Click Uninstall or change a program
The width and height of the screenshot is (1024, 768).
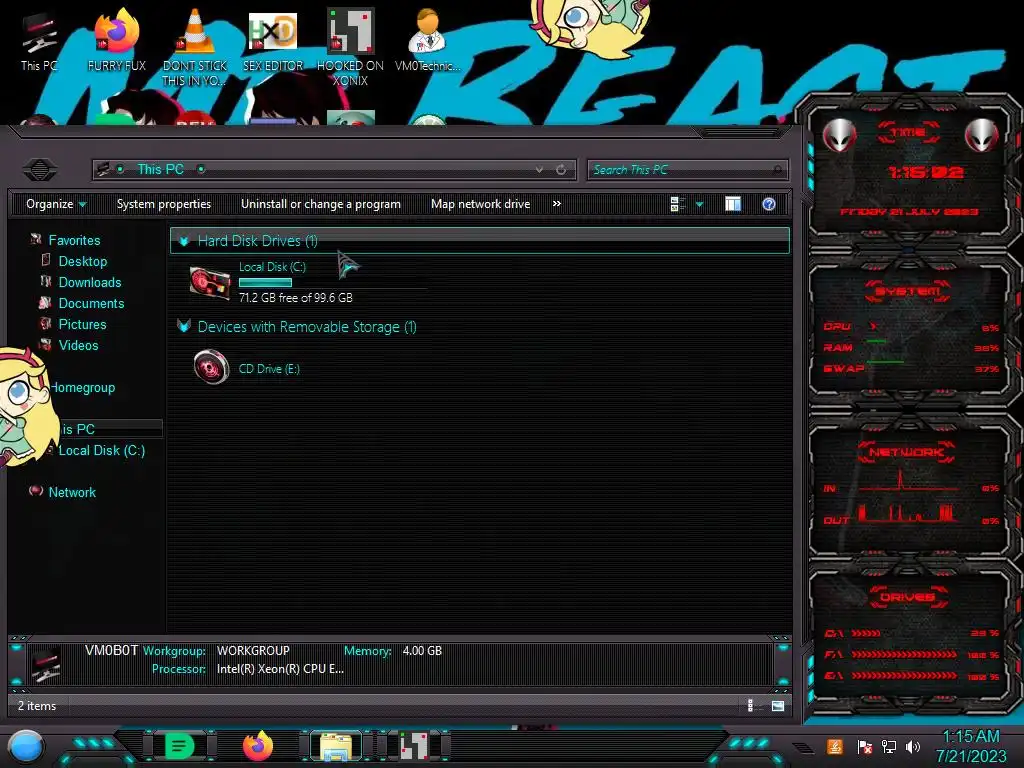click(x=321, y=204)
